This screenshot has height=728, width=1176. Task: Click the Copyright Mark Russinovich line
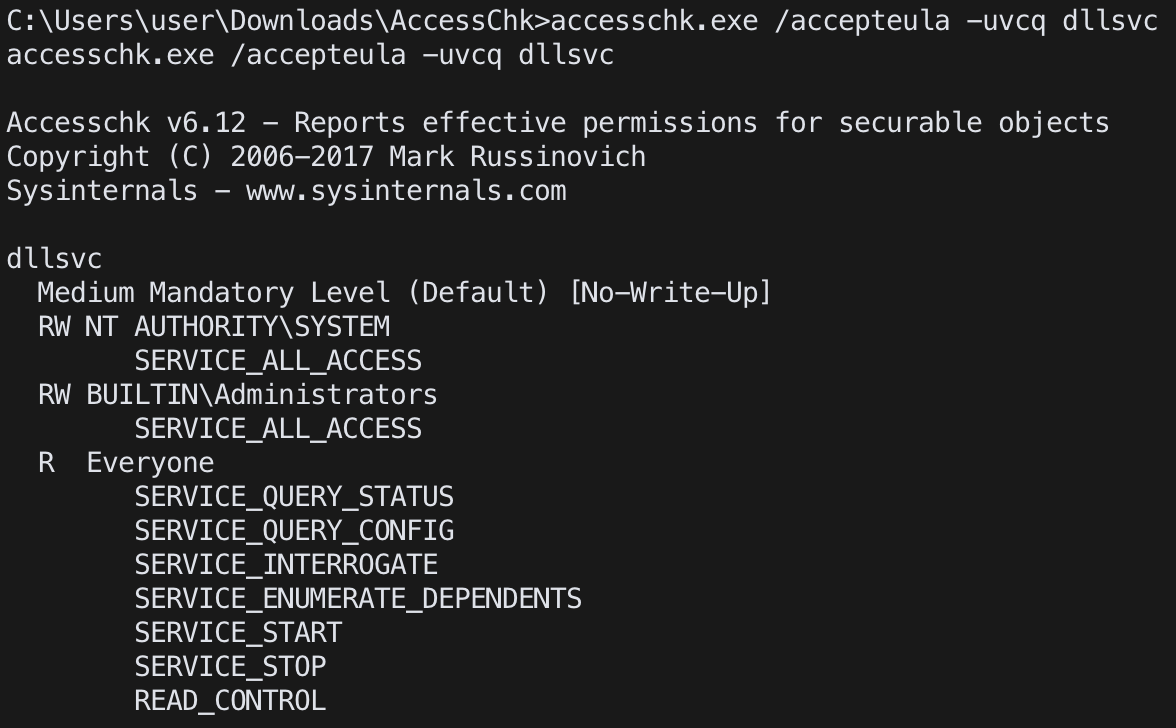click(x=326, y=157)
